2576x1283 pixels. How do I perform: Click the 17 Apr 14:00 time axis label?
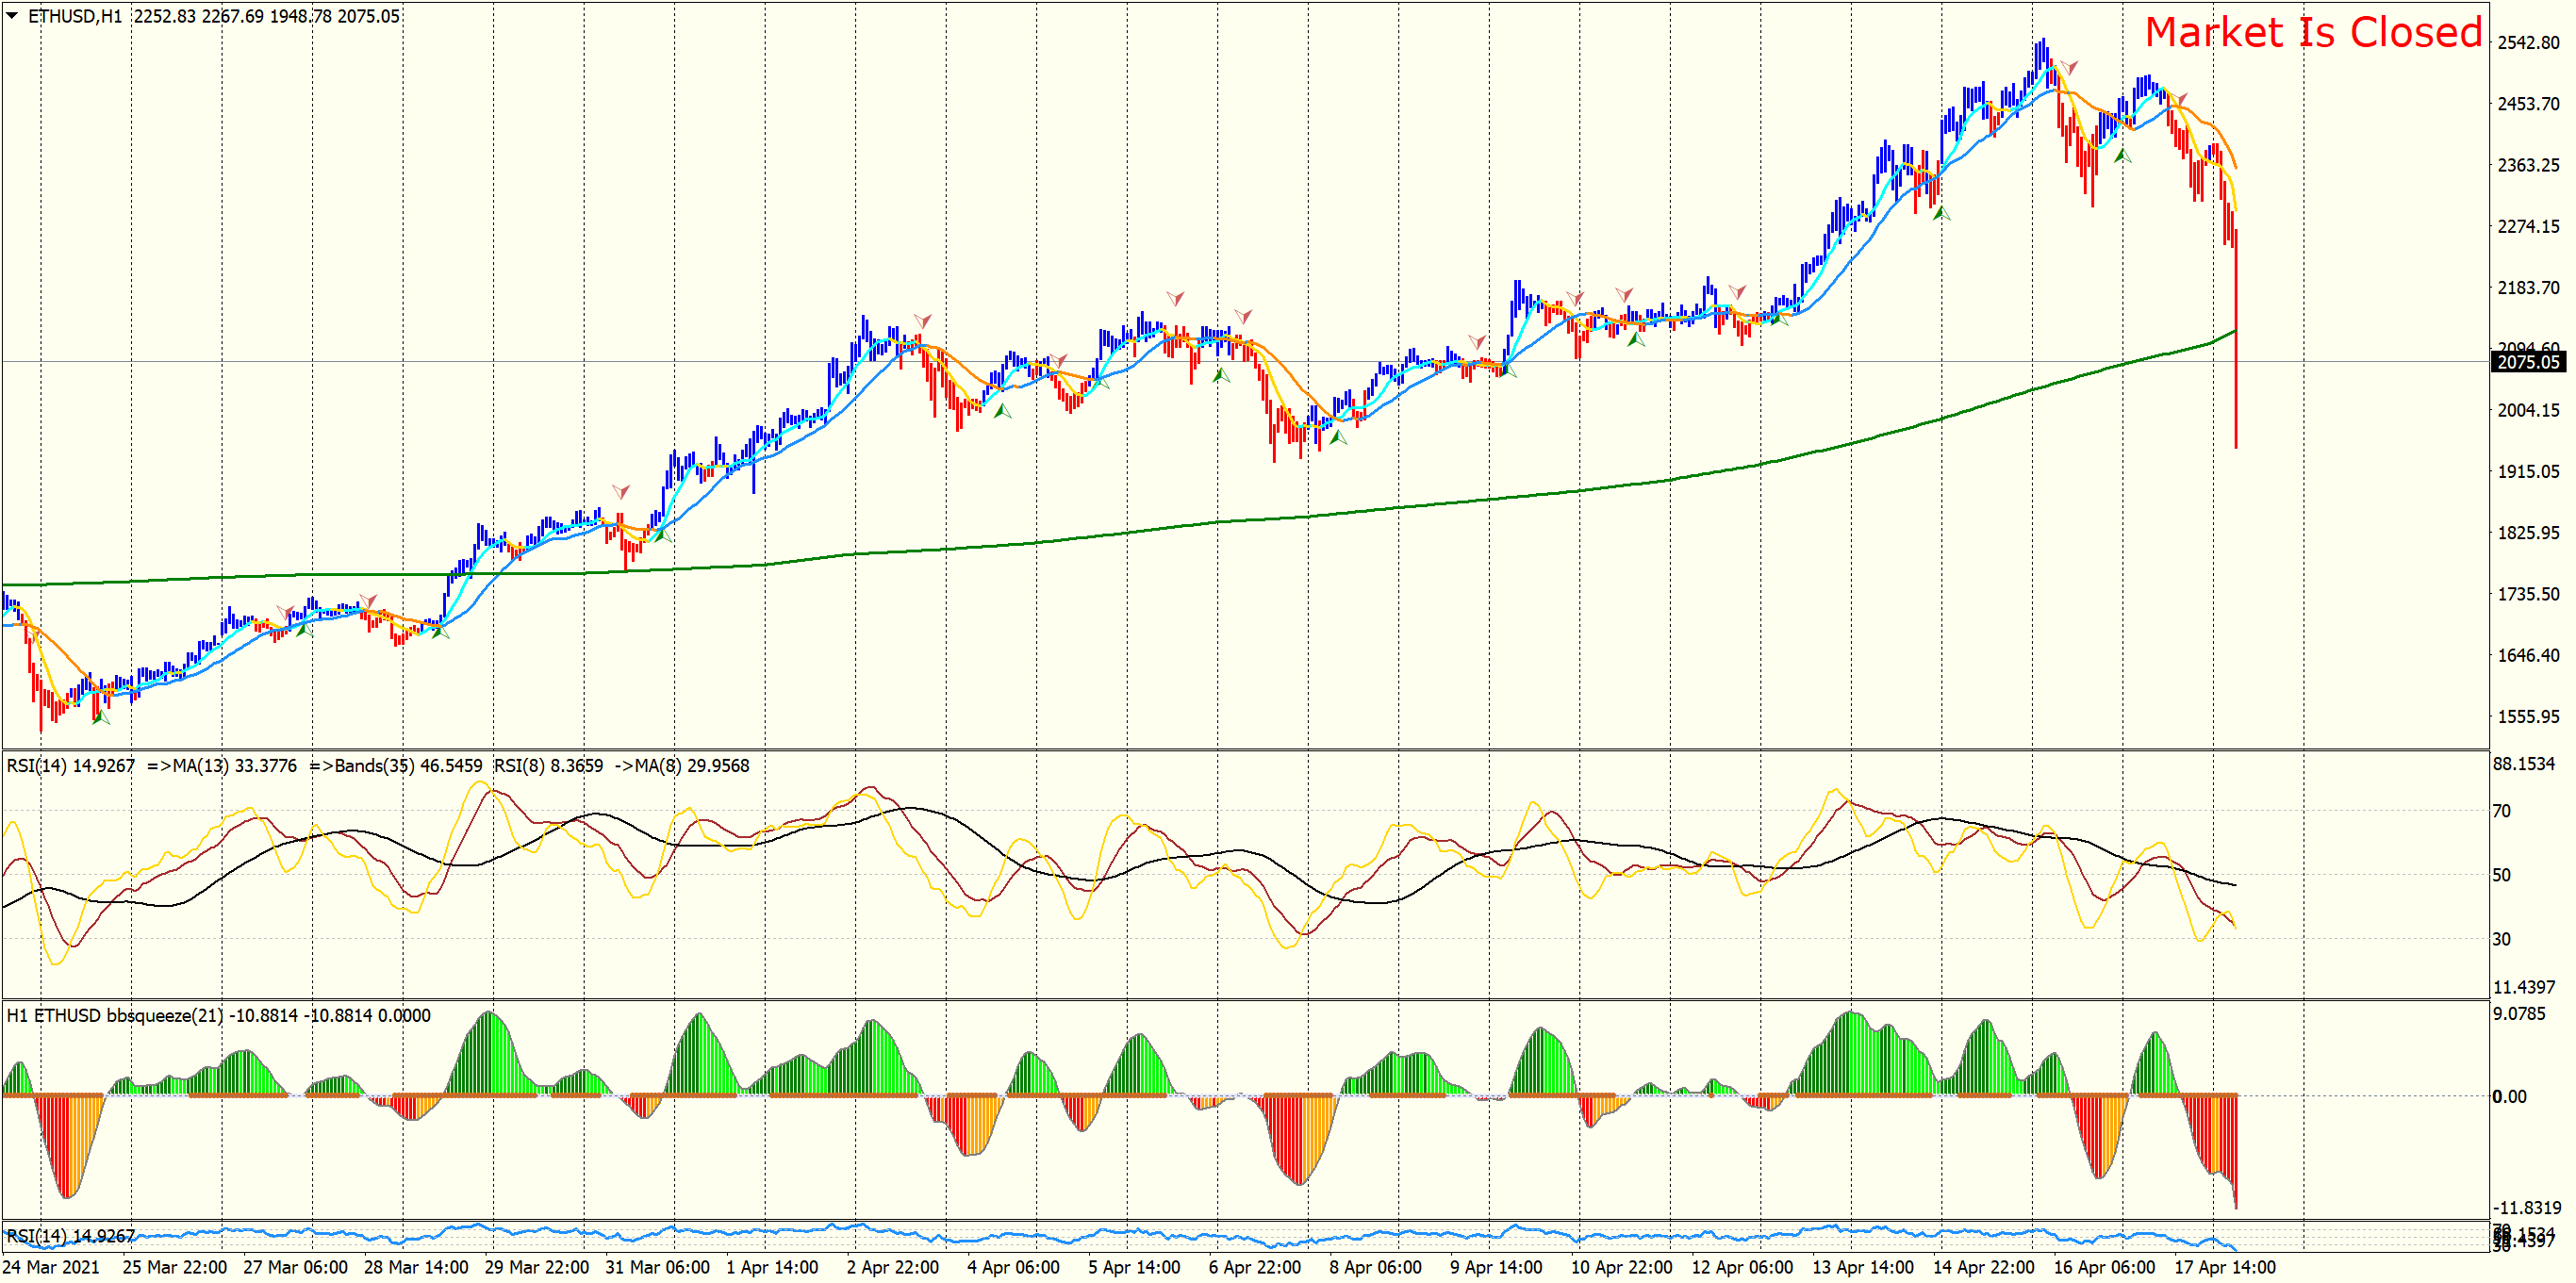point(2225,1268)
